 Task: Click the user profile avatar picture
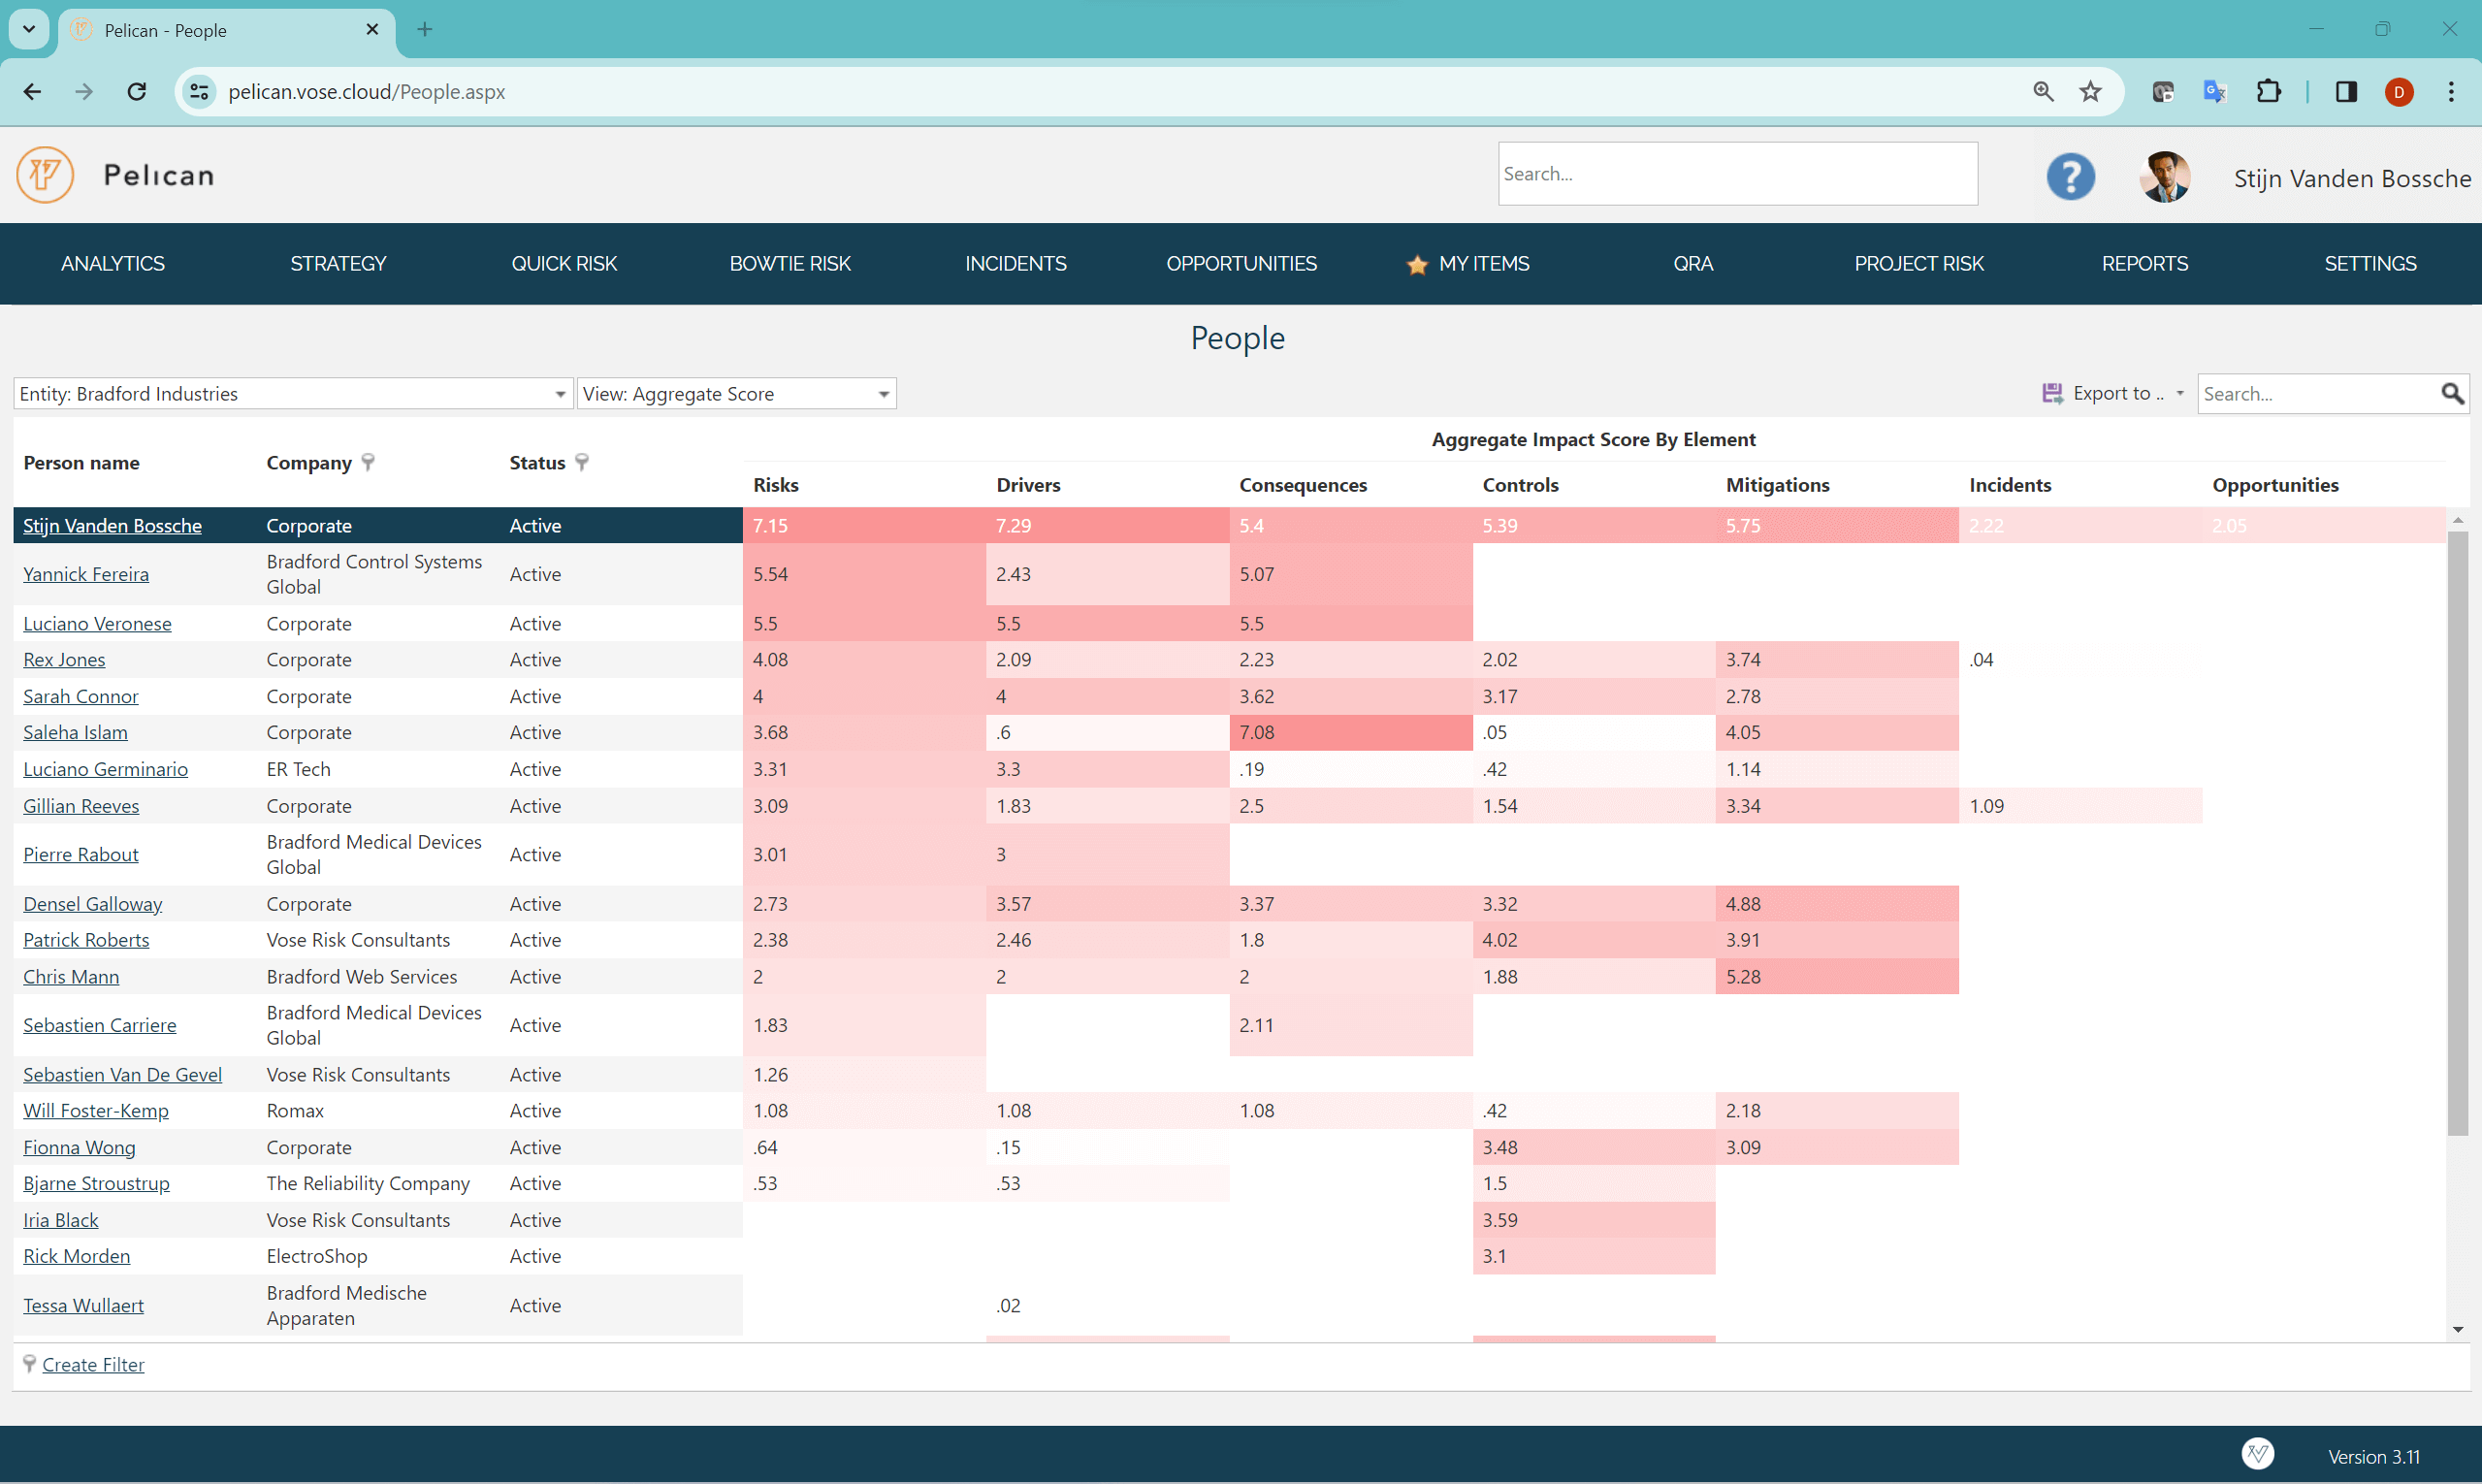[2164, 177]
